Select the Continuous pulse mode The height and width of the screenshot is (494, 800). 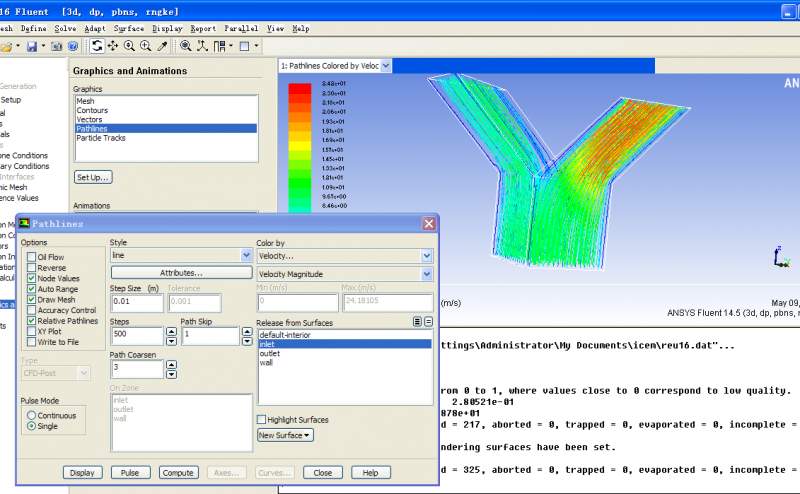click(32, 415)
